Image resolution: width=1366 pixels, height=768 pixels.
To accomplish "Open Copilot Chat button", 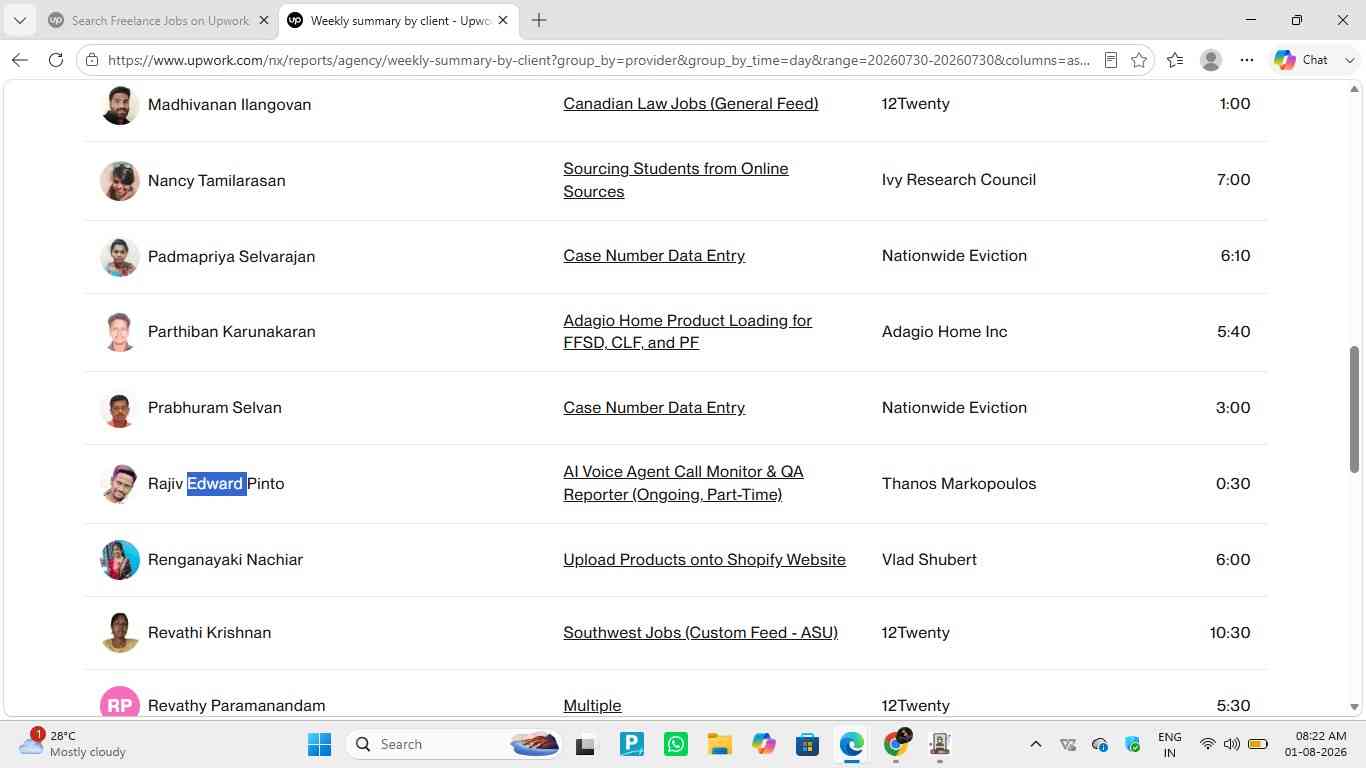I will [x=1301, y=60].
